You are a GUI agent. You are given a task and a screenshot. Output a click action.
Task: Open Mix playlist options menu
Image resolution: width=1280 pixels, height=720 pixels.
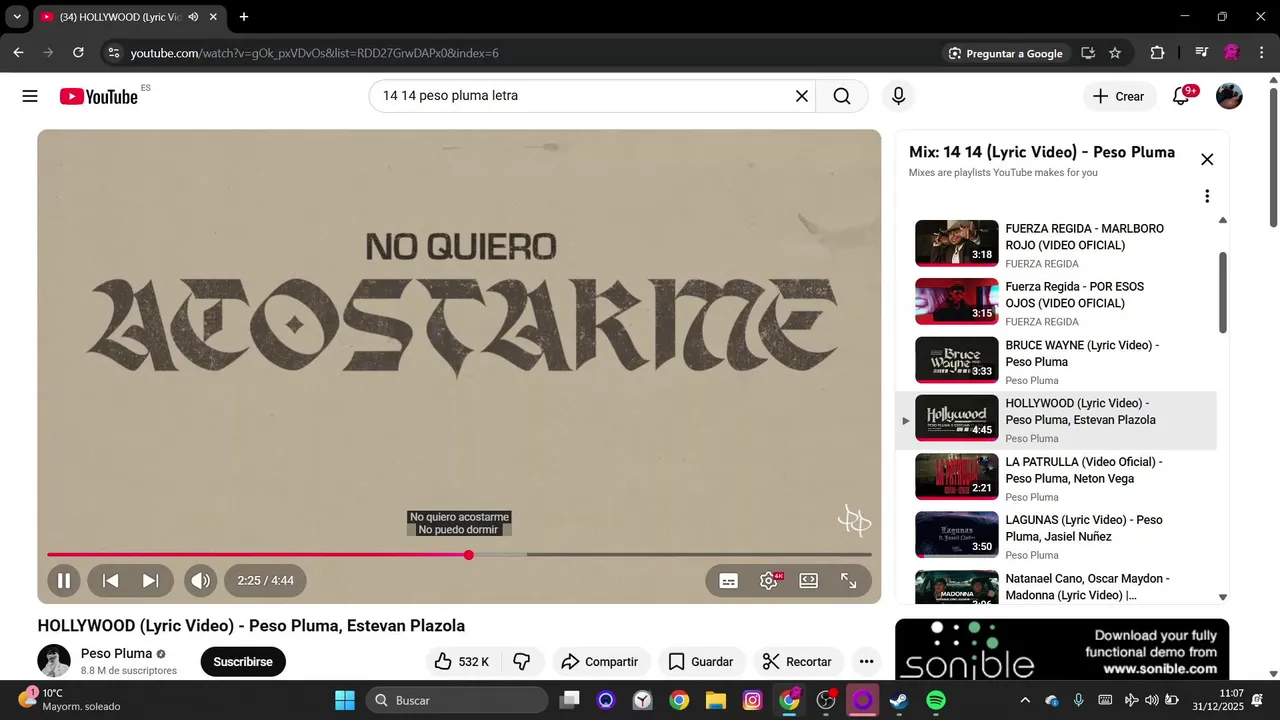pyautogui.click(x=1207, y=196)
